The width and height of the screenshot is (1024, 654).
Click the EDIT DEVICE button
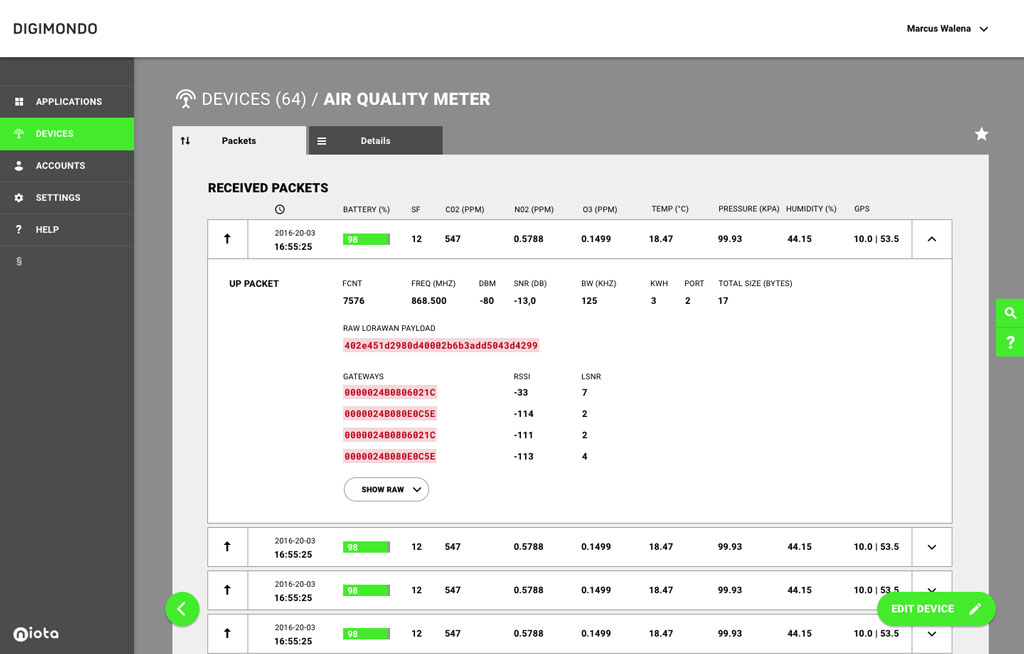click(x=936, y=609)
